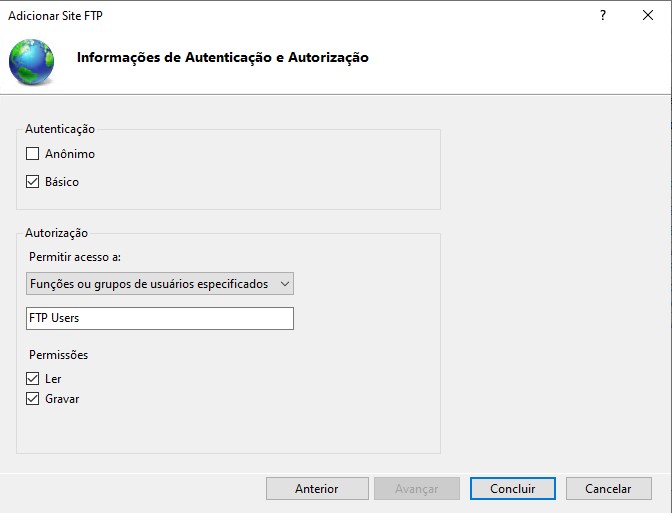
Task: Click the Permitir acesso a label
Action: (x=75, y=257)
